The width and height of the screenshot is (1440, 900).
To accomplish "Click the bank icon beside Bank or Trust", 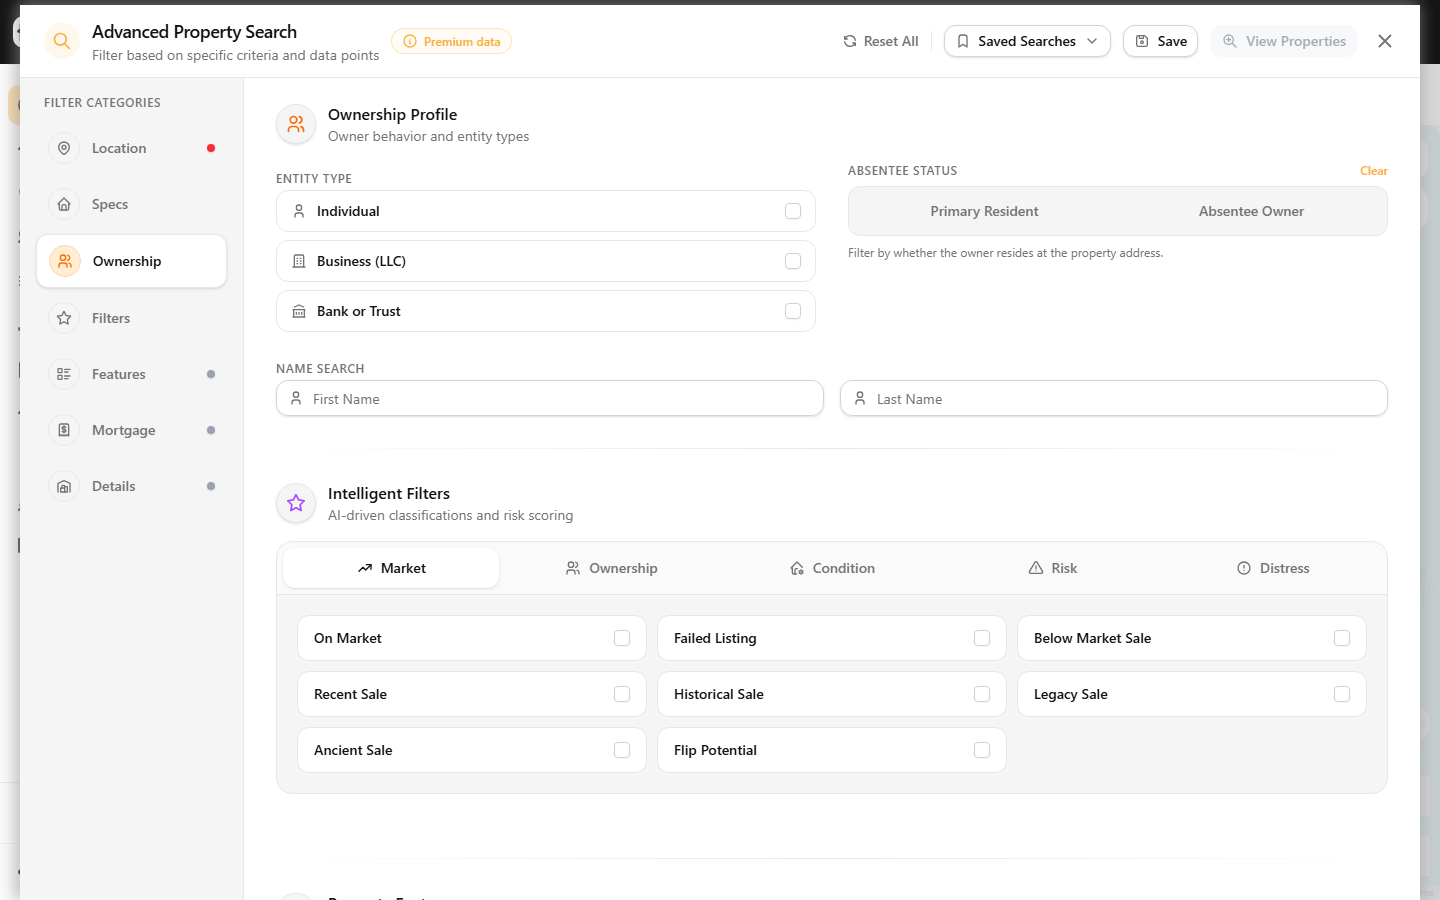I will tap(299, 311).
